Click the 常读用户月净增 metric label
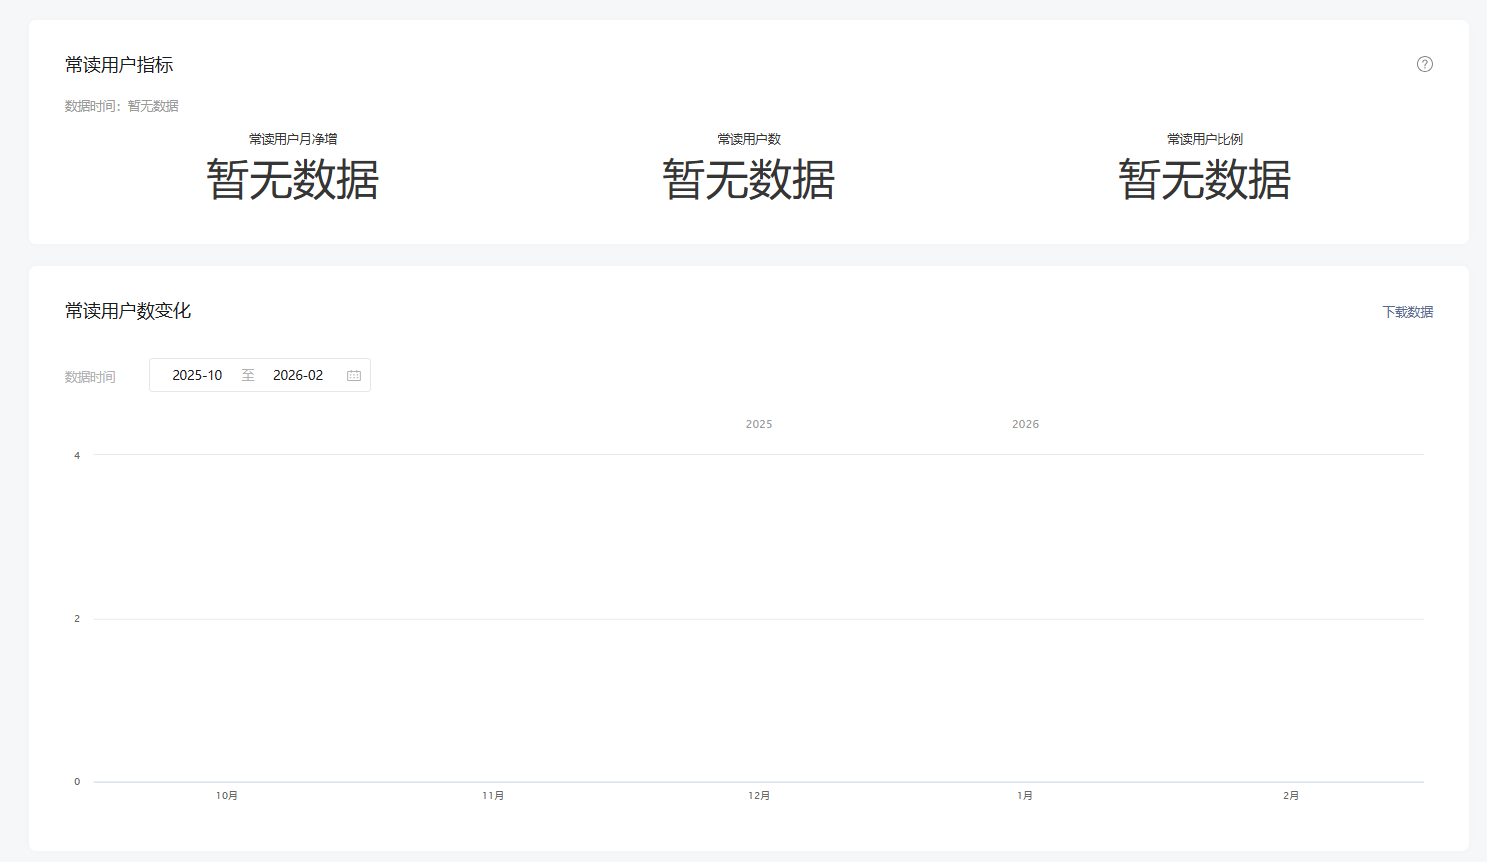 point(293,139)
